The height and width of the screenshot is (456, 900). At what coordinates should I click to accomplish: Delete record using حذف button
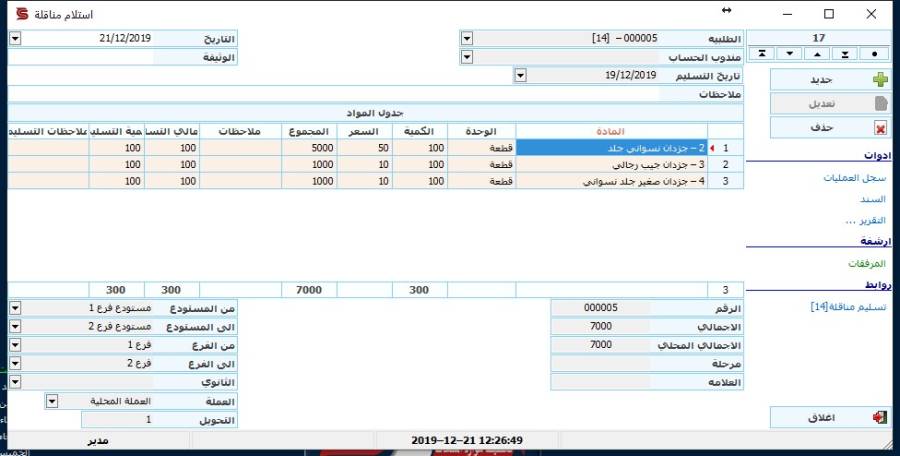click(x=830, y=127)
